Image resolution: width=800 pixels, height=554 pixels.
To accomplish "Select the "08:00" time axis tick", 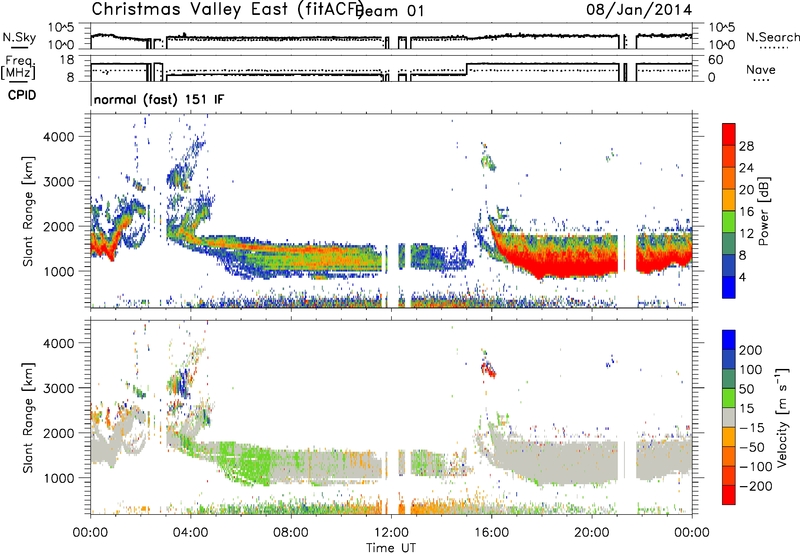I will point(291,533).
